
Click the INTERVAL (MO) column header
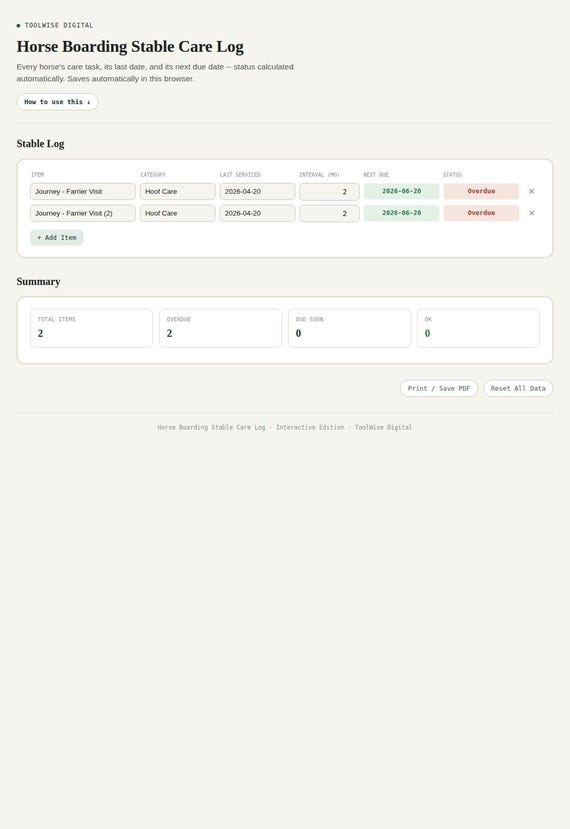(319, 174)
